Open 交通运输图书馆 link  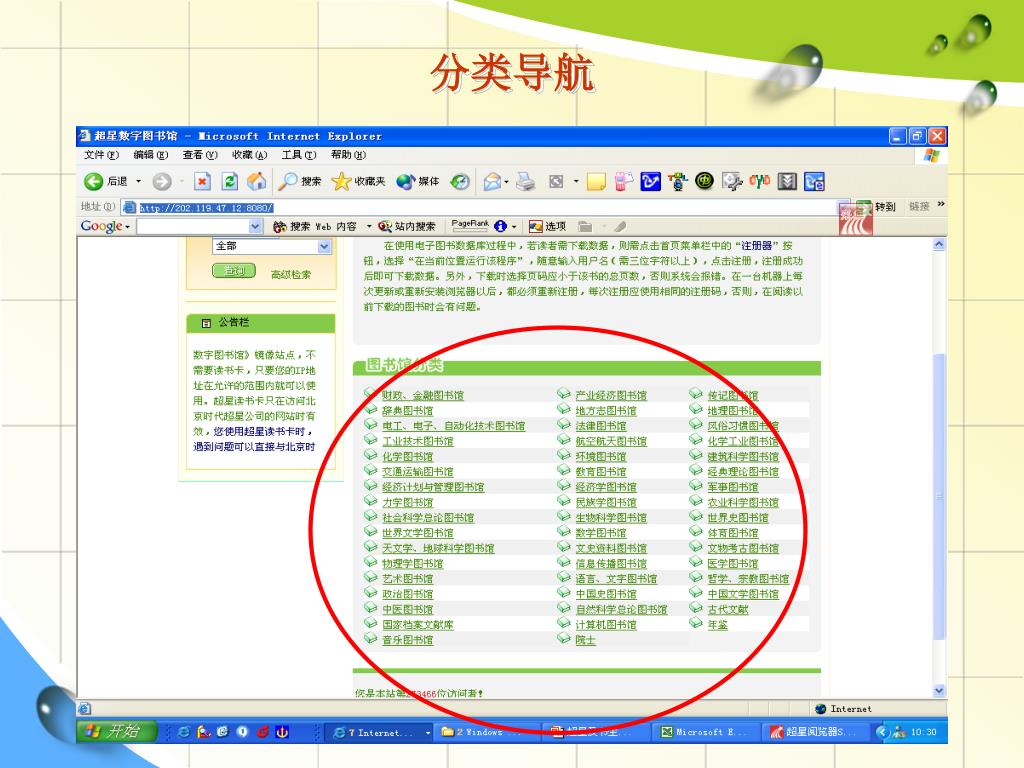click(x=417, y=472)
